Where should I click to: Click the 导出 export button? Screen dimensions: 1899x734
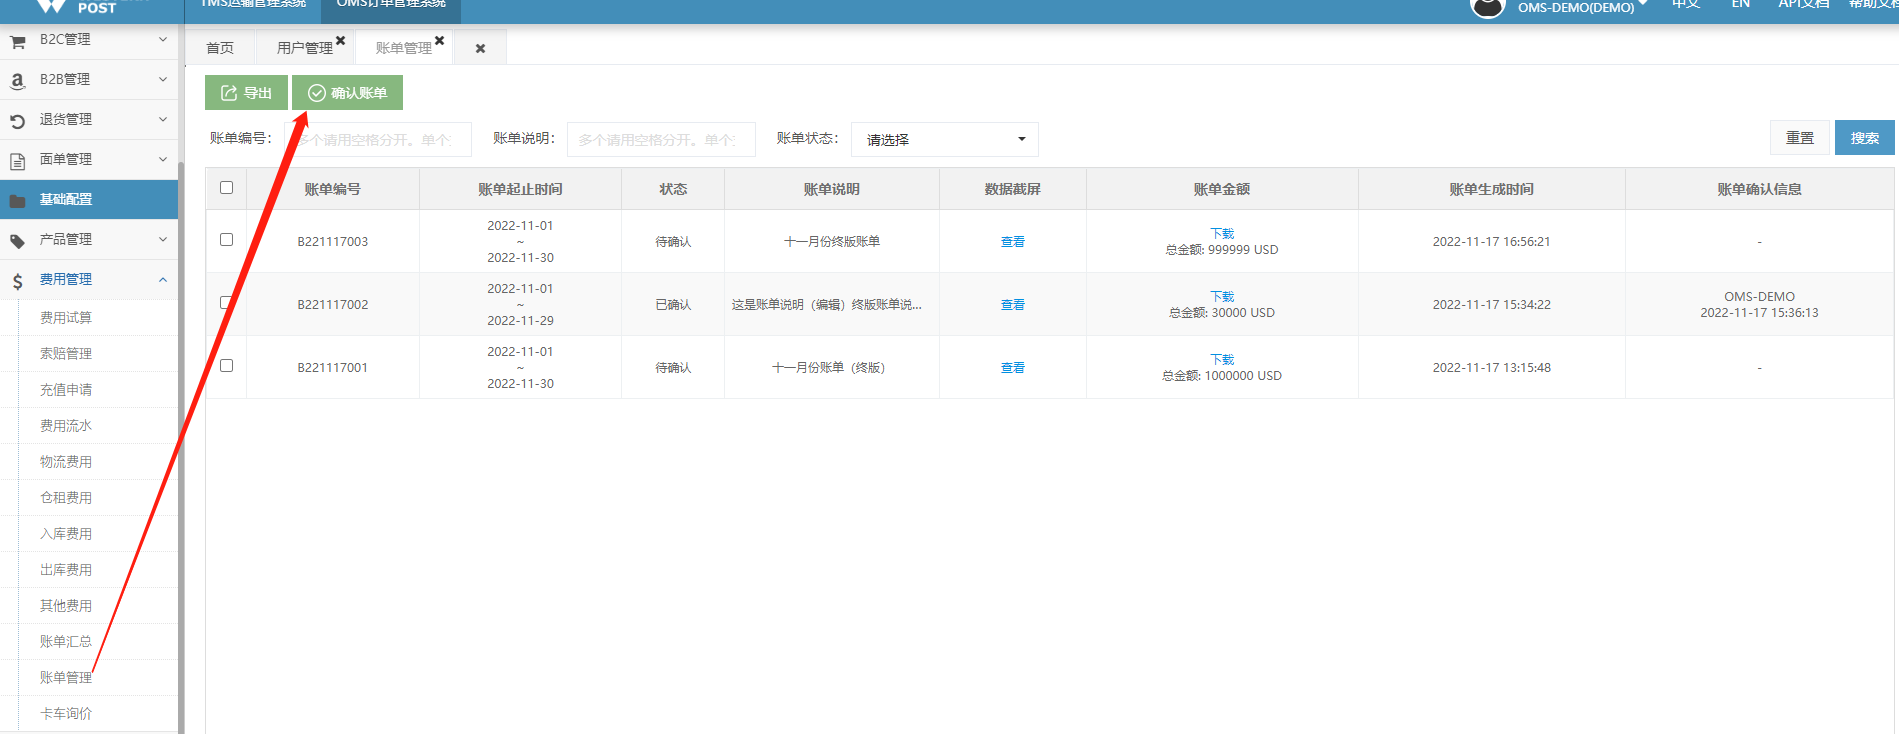tap(246, 93)
